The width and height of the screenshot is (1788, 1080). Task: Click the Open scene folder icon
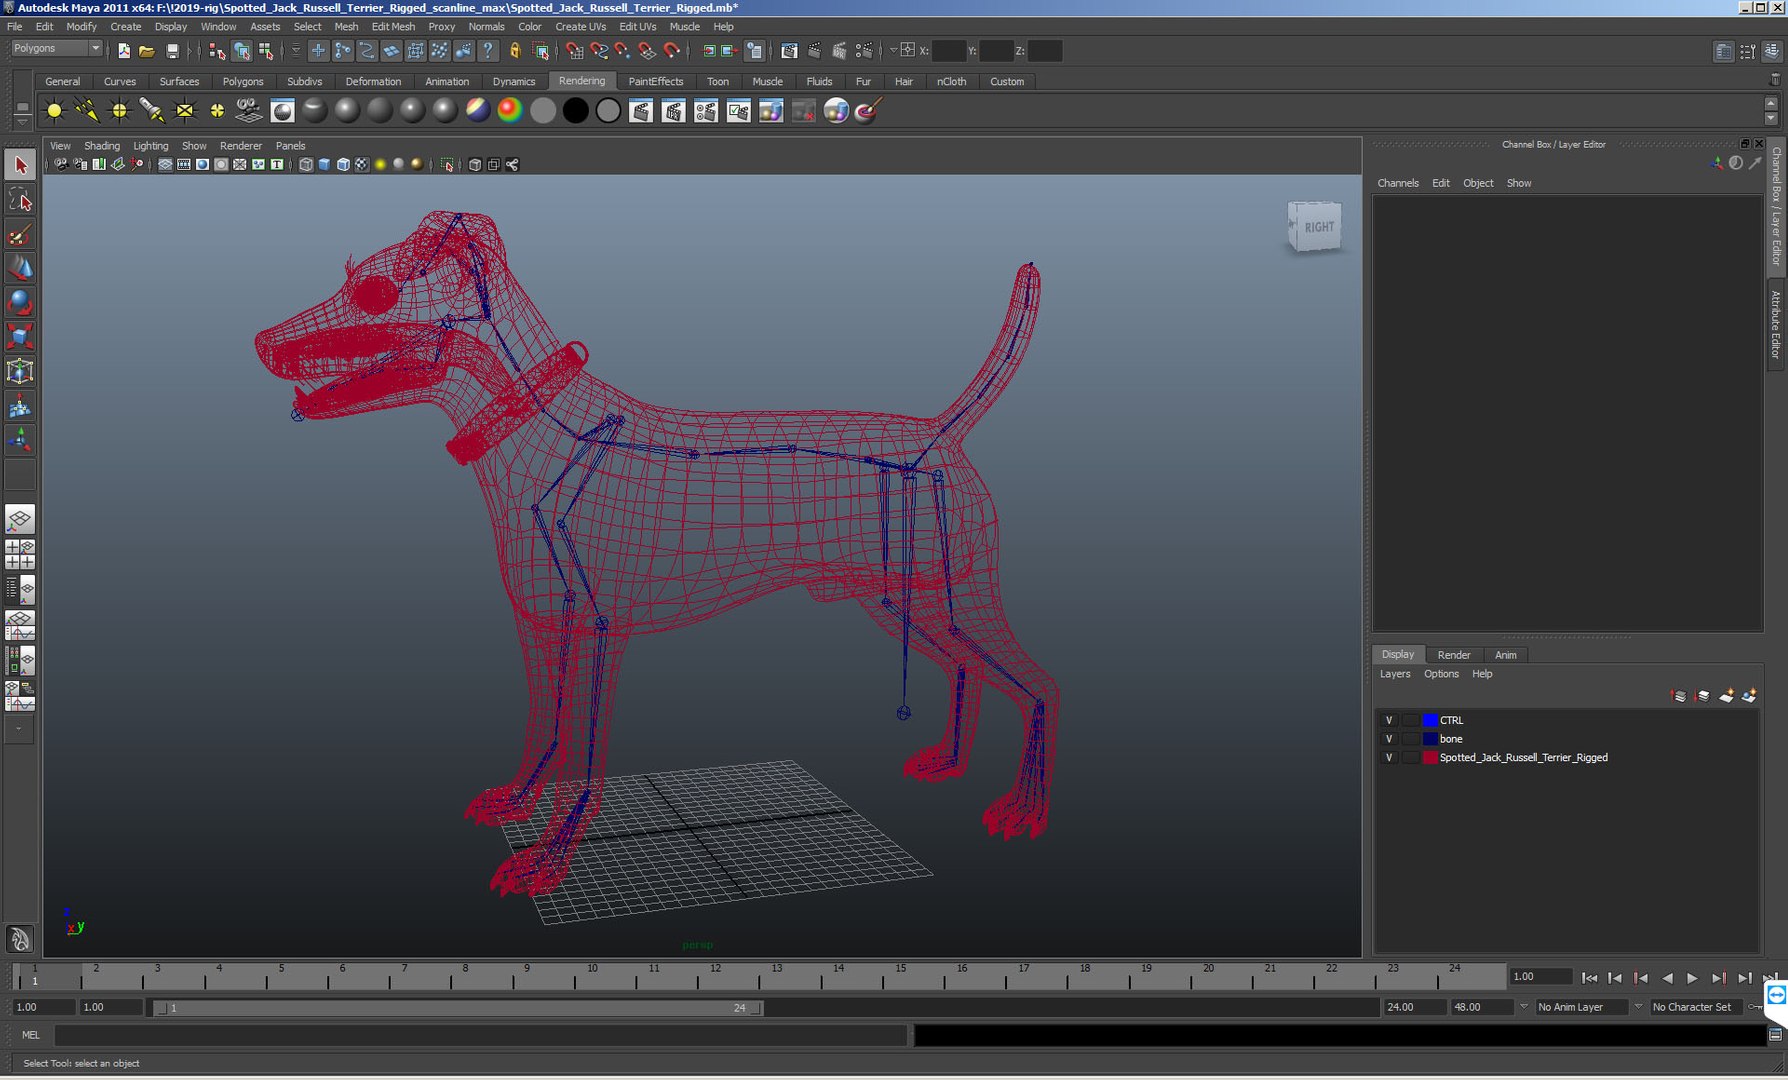click(x=147, y=51)
